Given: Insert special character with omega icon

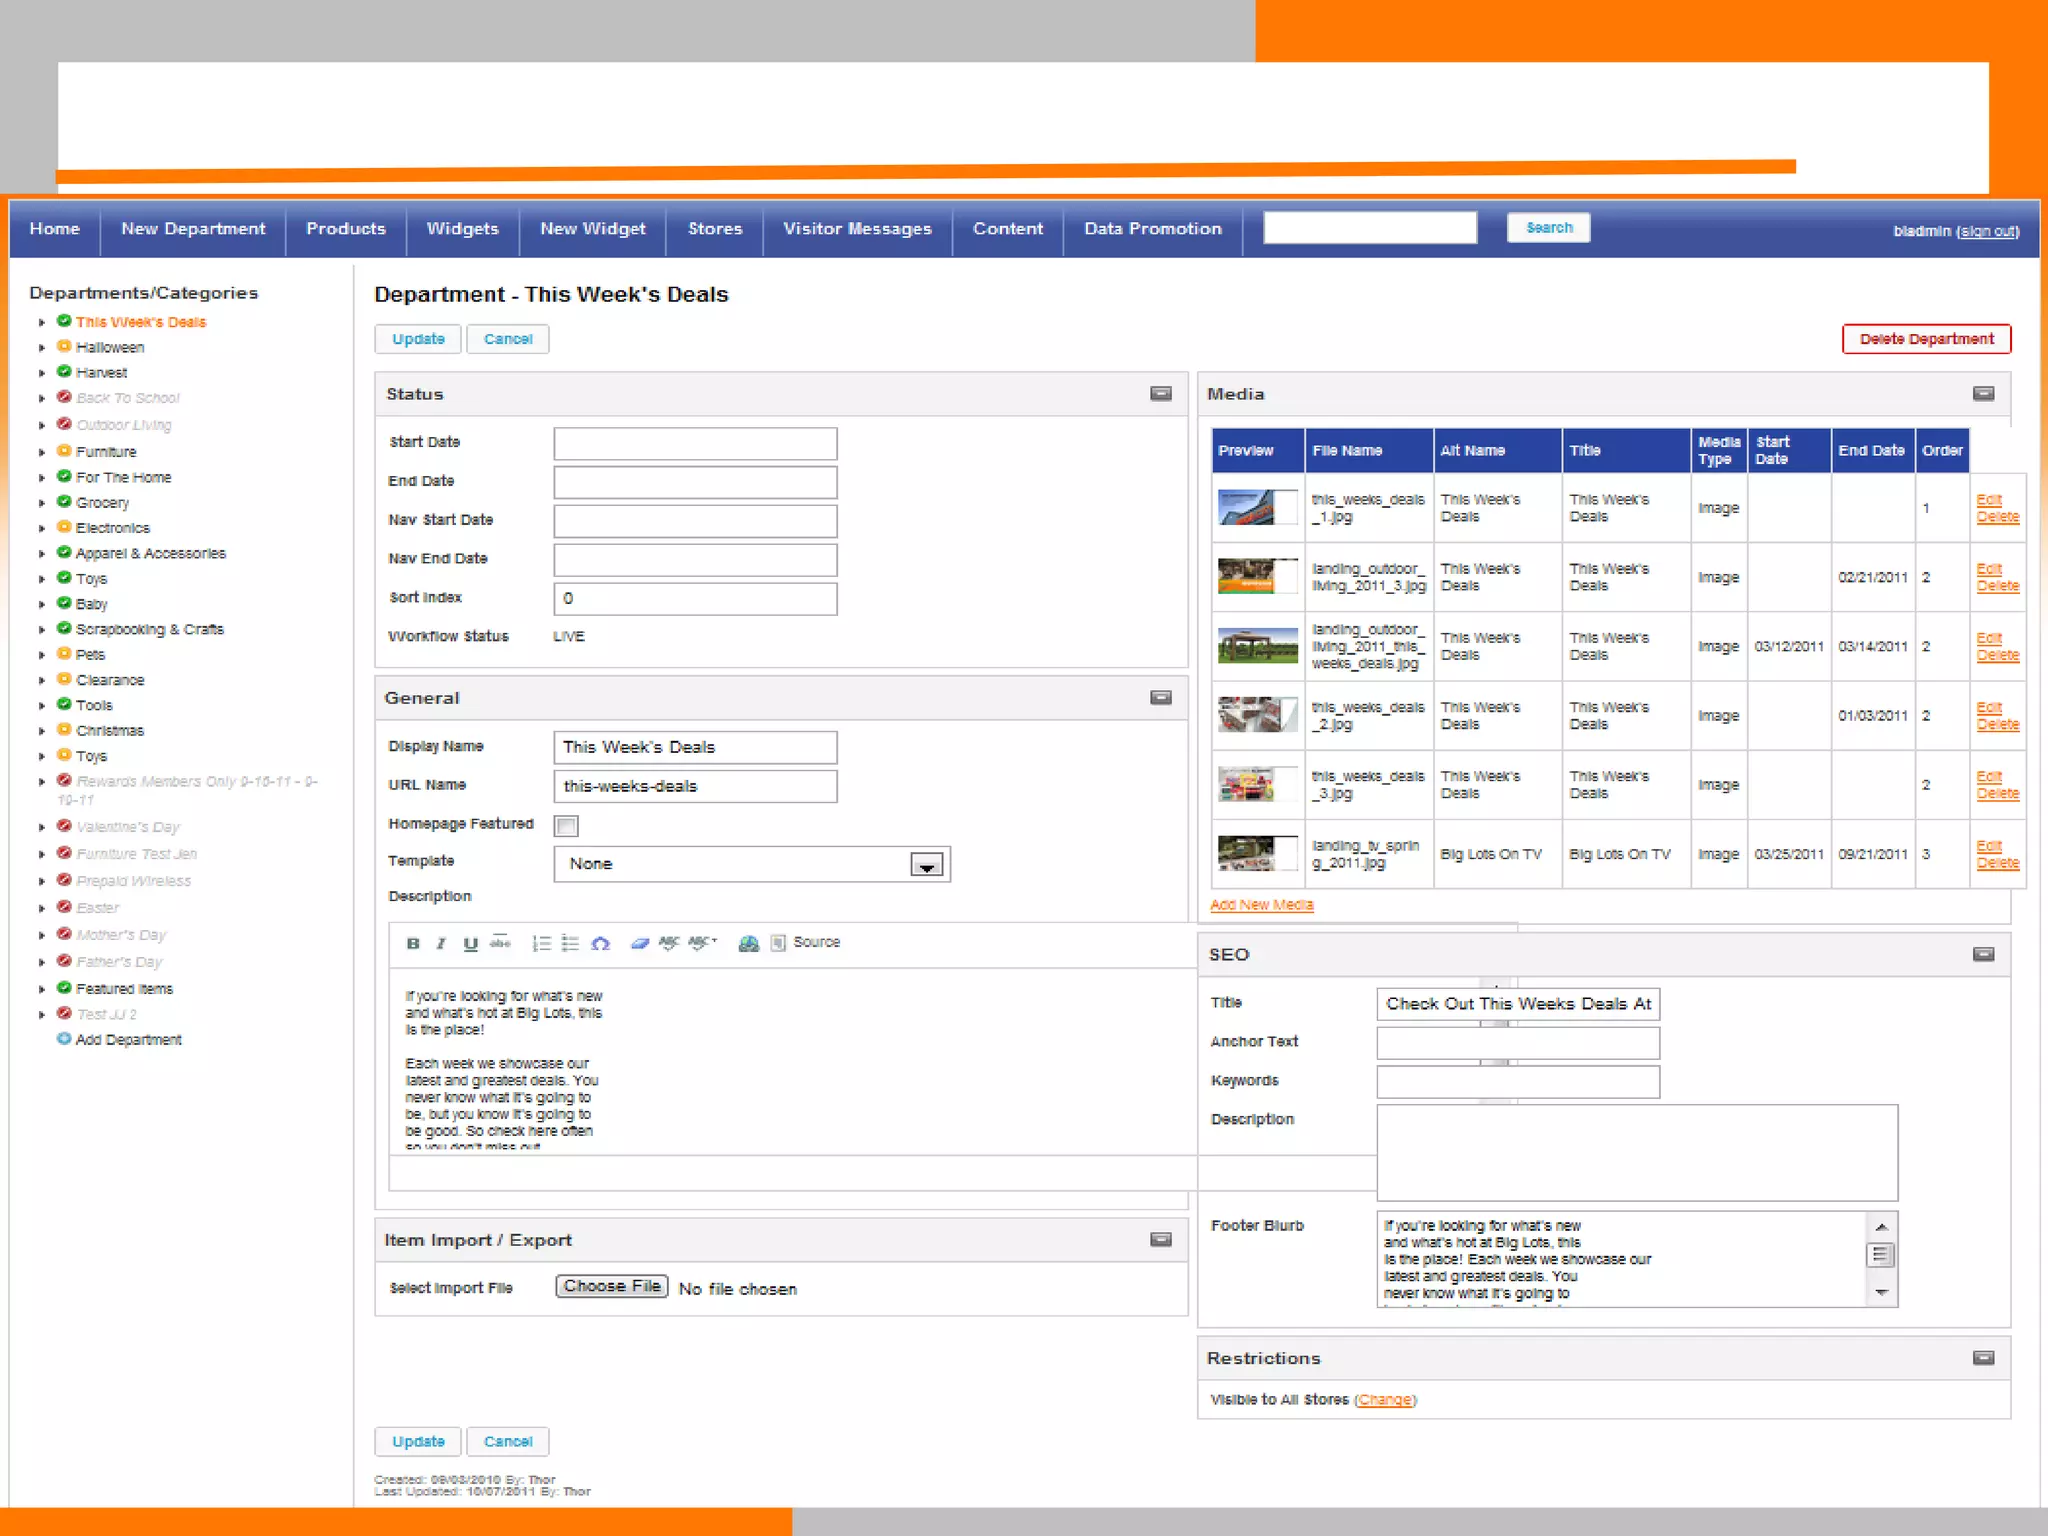Looking at the screenshot, I should 600,943.
